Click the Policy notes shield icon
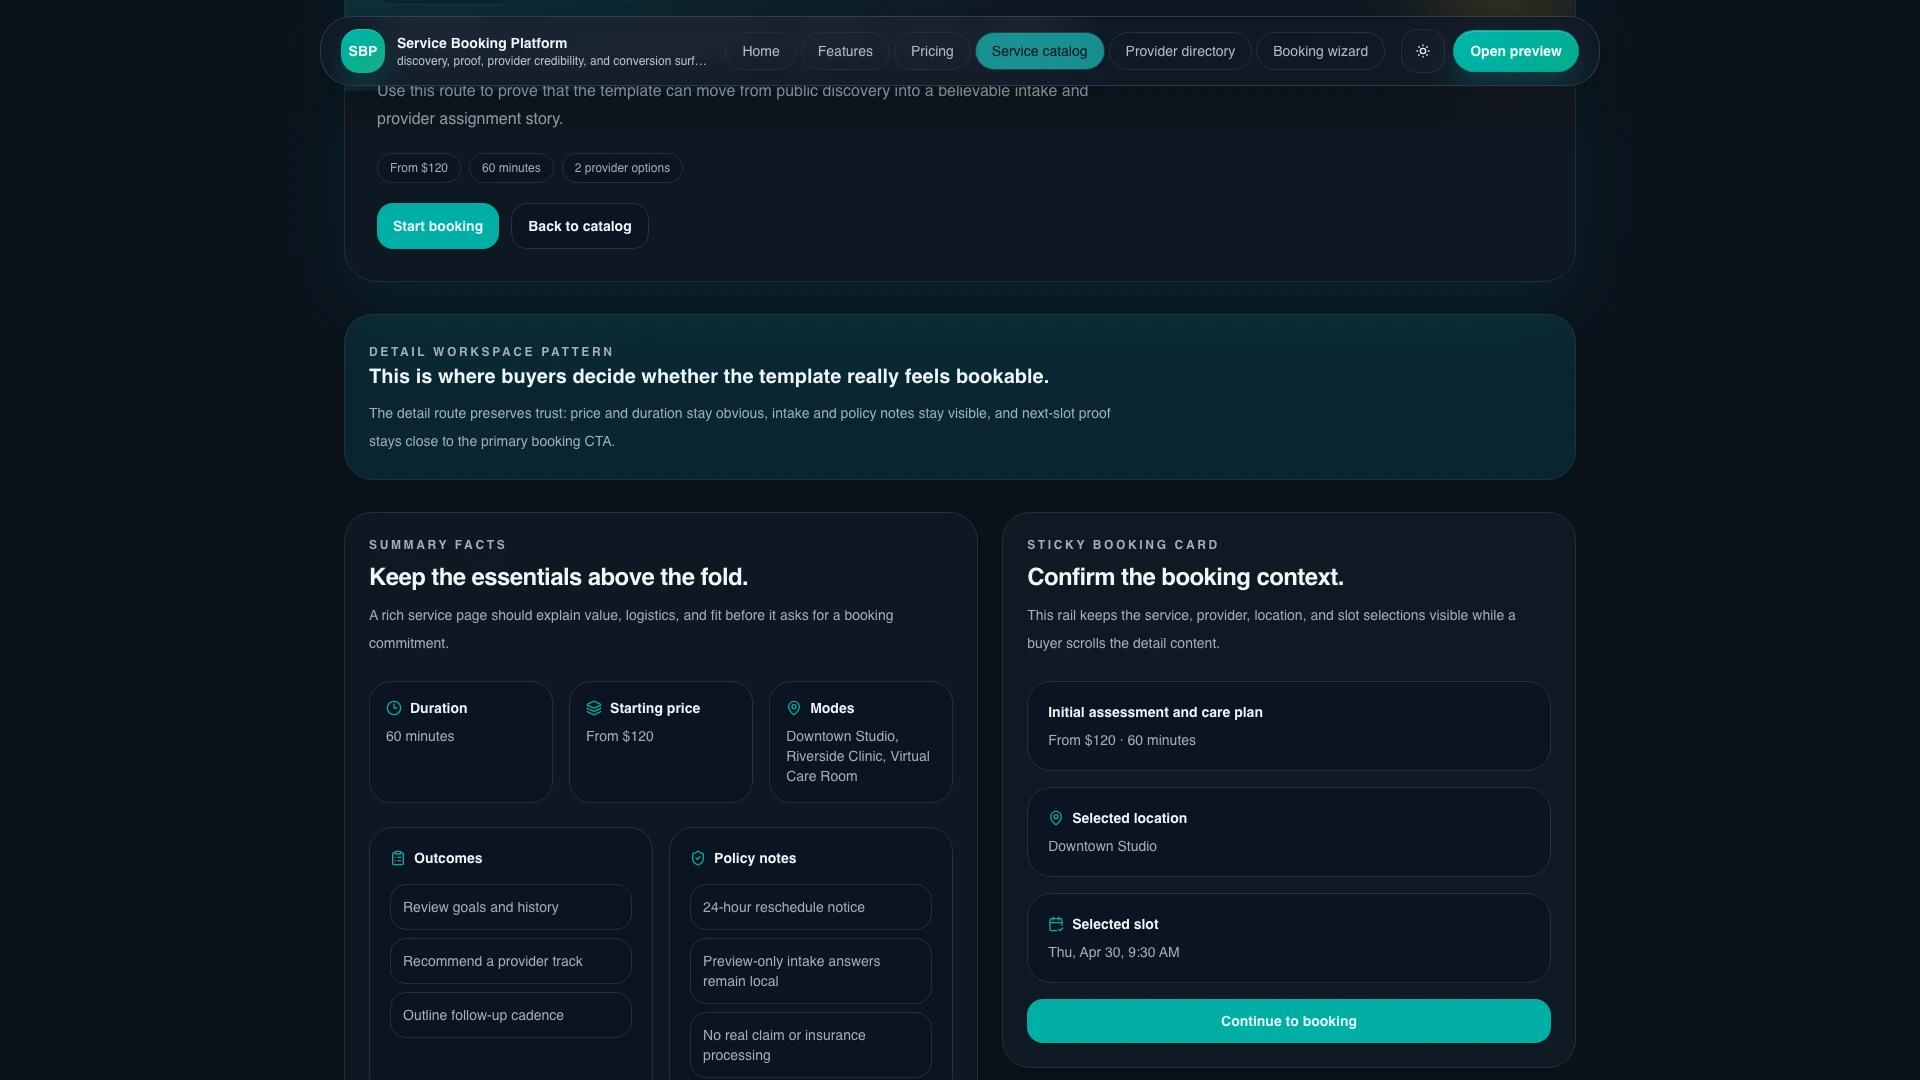Screen dimensions: 1920x1080 (x=698, y=858)
